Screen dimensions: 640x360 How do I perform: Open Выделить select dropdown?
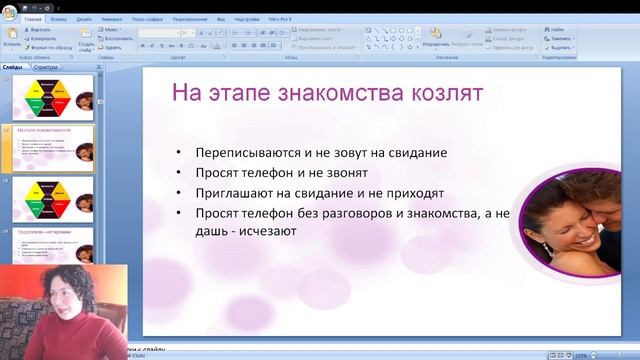click(559, 48)
